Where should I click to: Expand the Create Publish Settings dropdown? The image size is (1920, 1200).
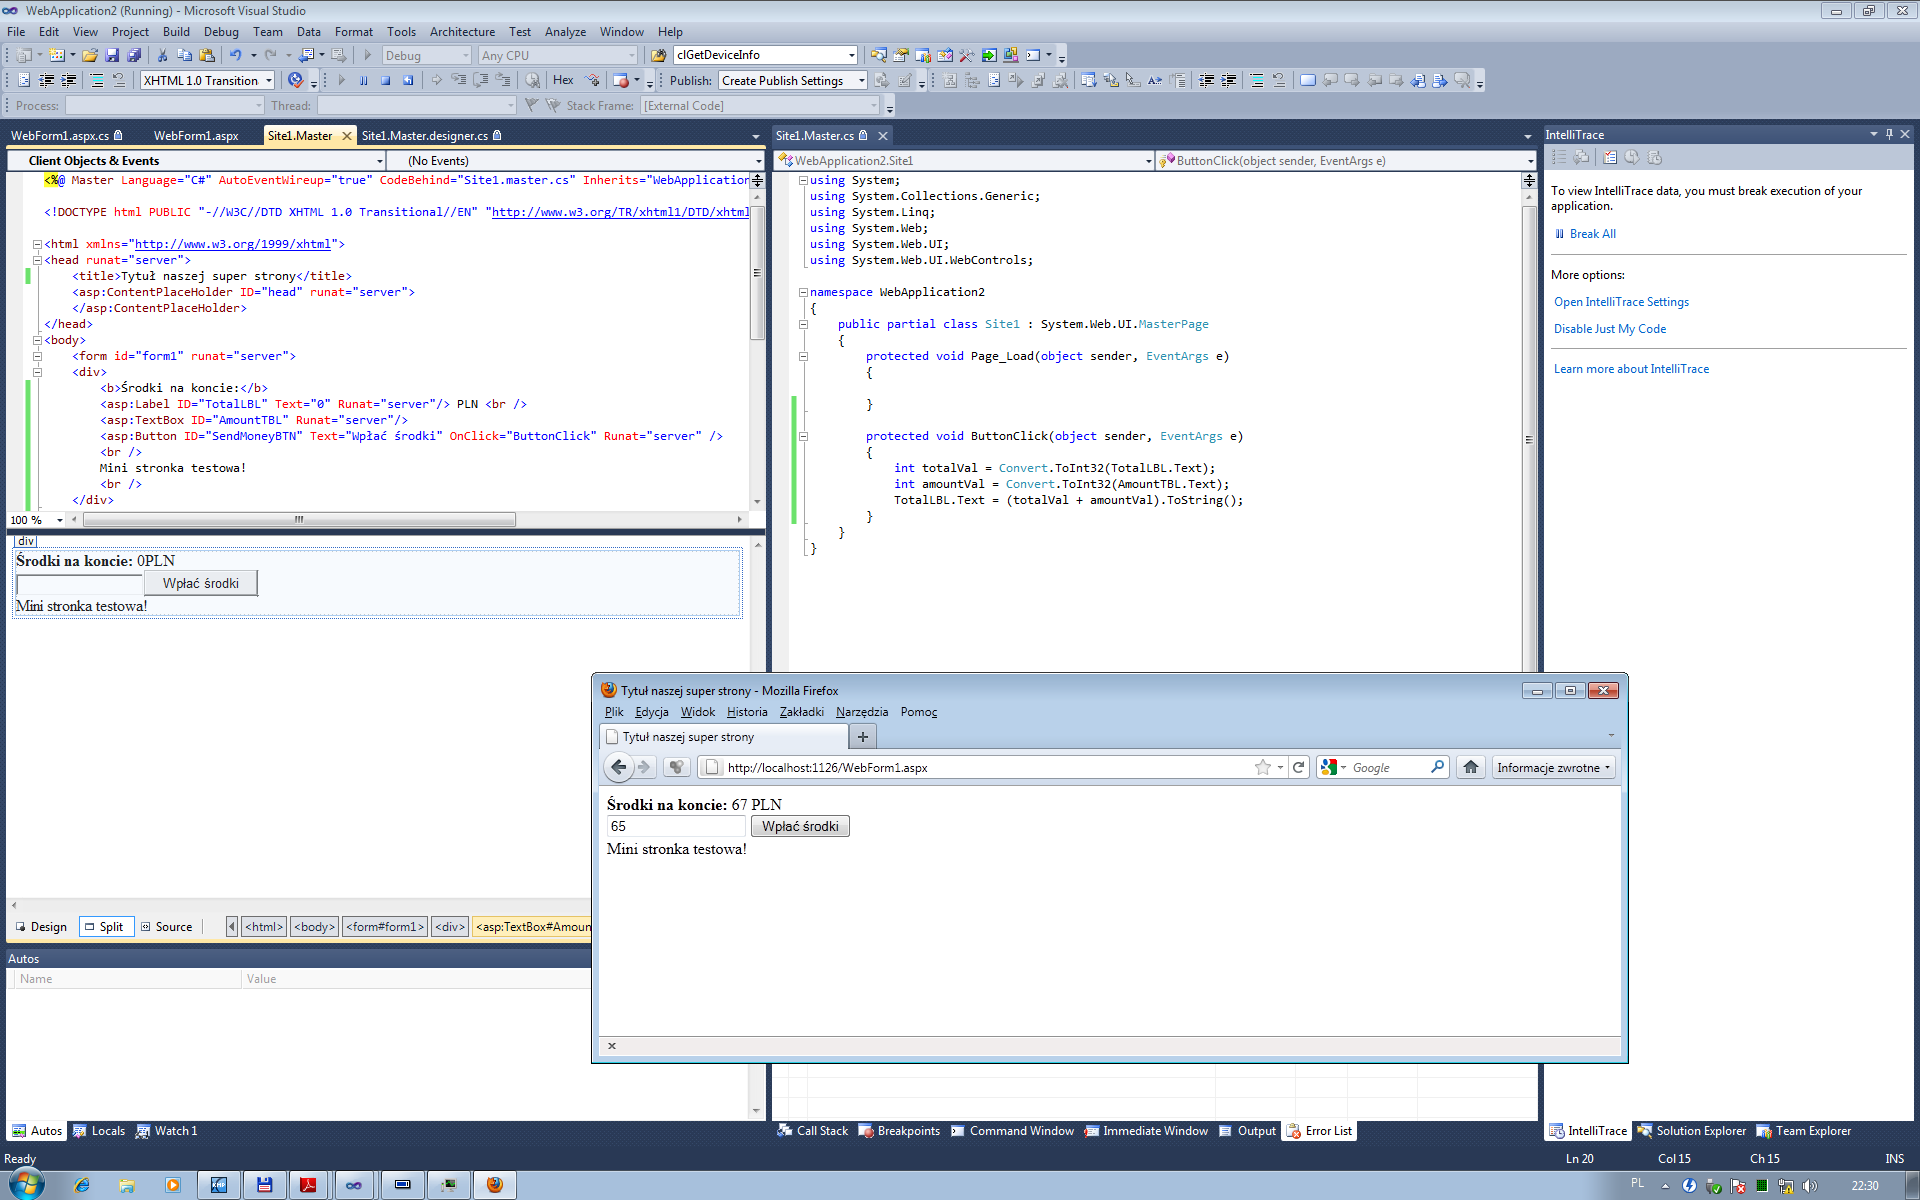[x=862, y=81]
